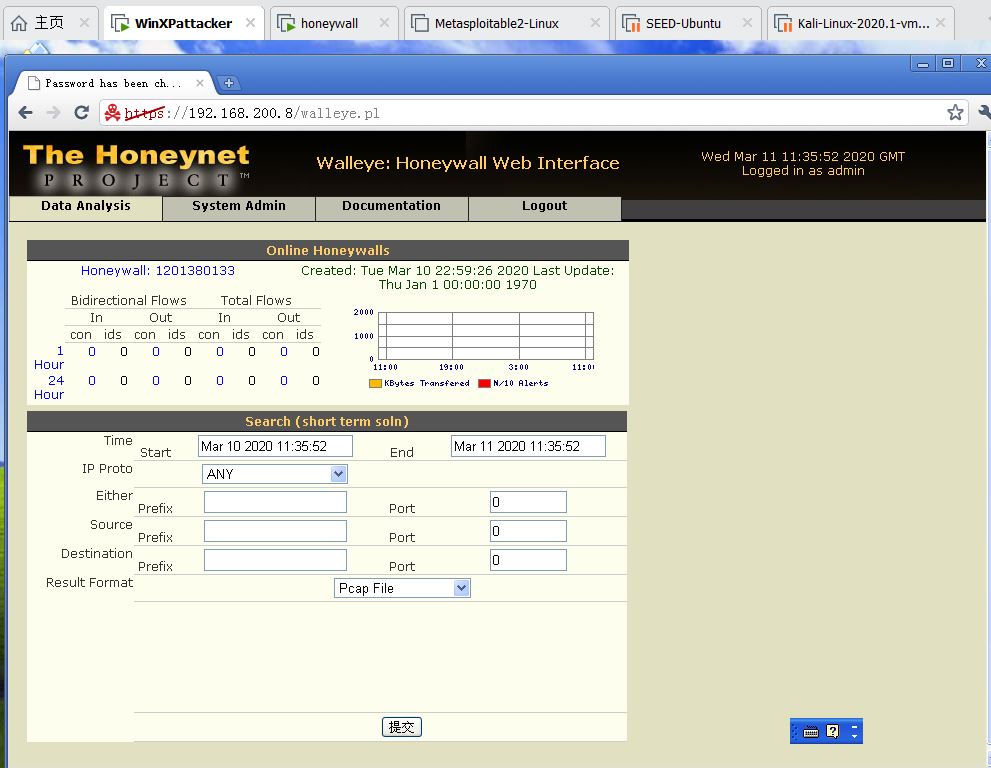This screenshot has width=991, height=768.
Task: Expand the IP Proto ANY dropdown
Action: coord(274,474)
